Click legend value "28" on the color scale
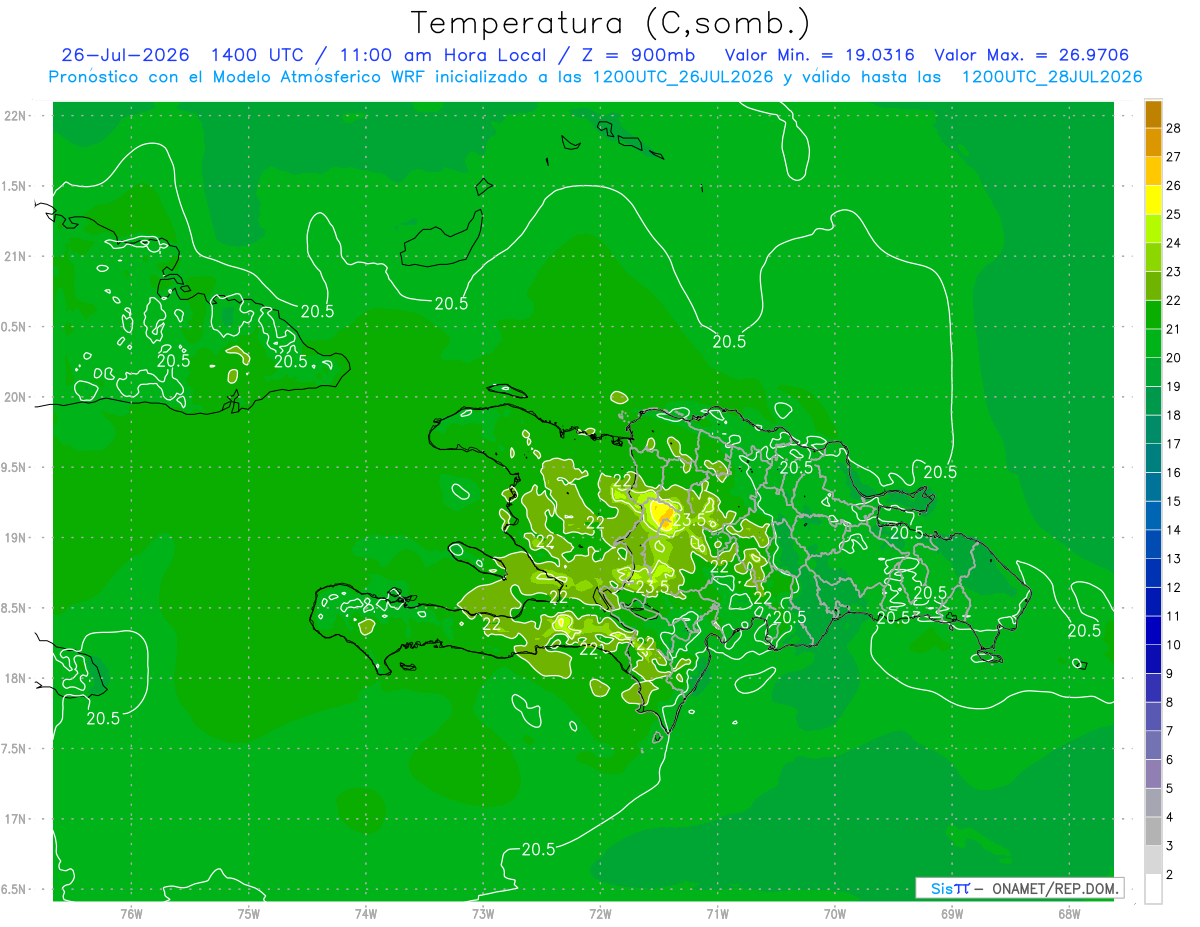The height and width of the screenshot is (927, 1200). click(1174, 128)
